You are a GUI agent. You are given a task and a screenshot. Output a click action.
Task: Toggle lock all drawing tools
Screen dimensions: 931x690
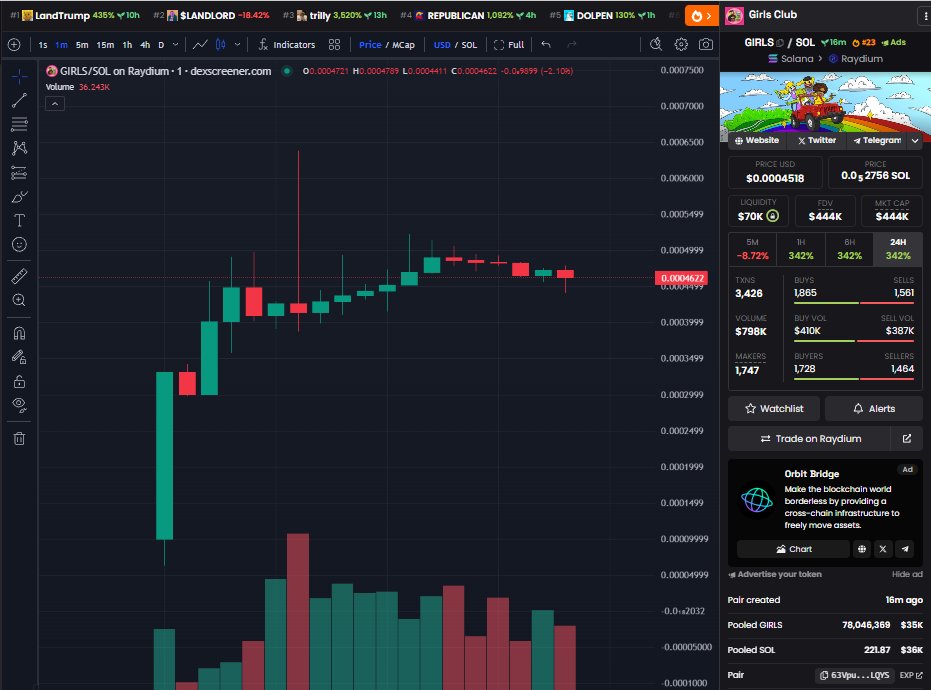[19, 381]
